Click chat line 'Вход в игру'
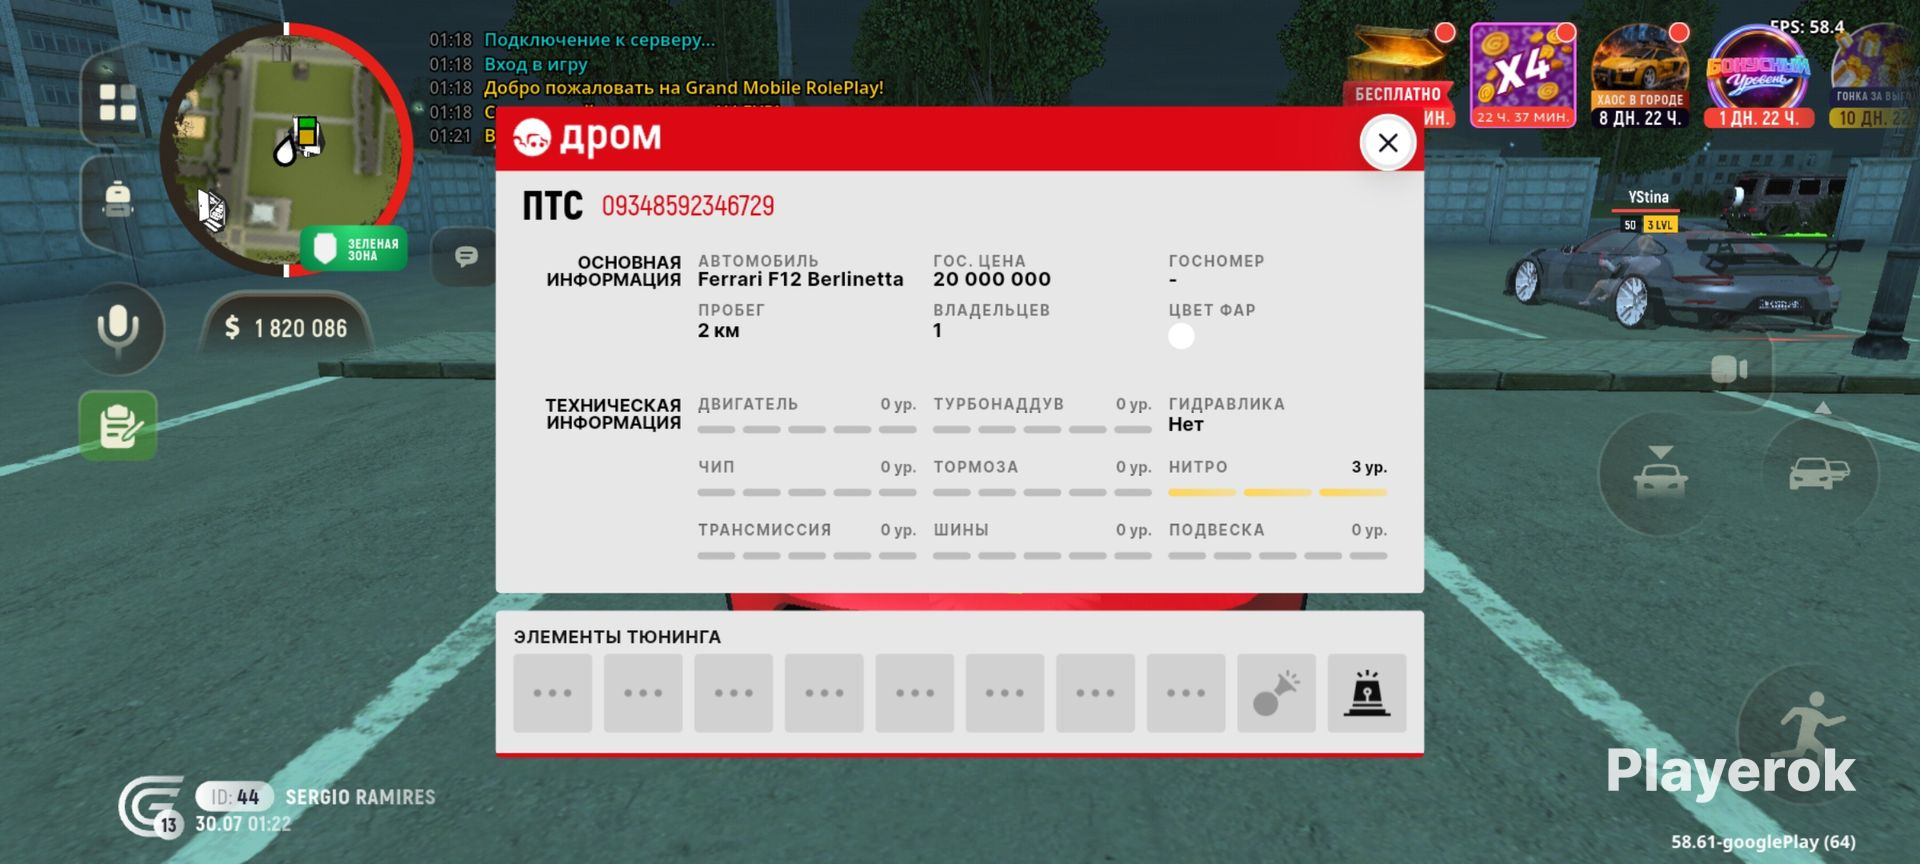The height and width of the screenshot is (864, 1920). pyautogui.click(x=536, y=64)
